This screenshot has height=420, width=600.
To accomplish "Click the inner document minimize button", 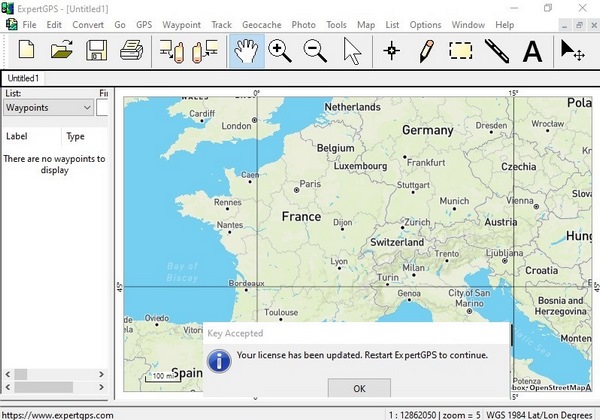I will pos(564,26).
